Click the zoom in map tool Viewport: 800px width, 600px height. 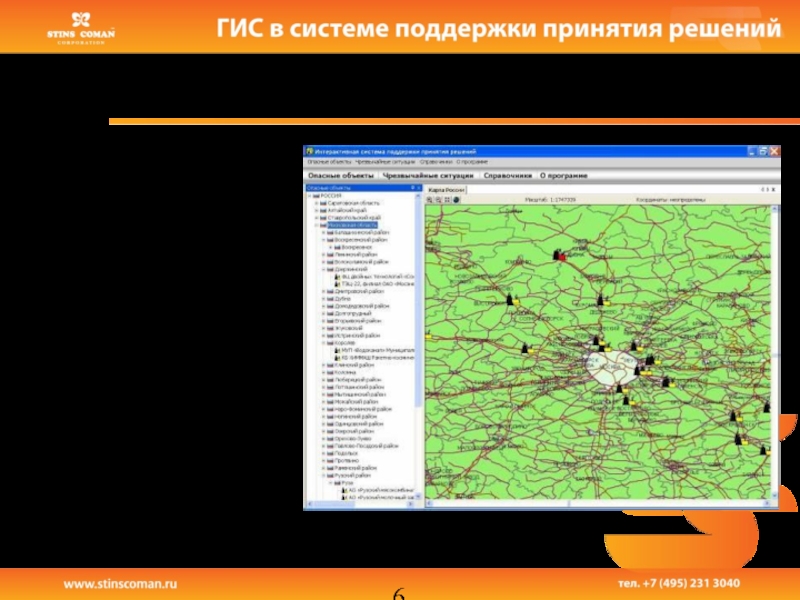430,200
